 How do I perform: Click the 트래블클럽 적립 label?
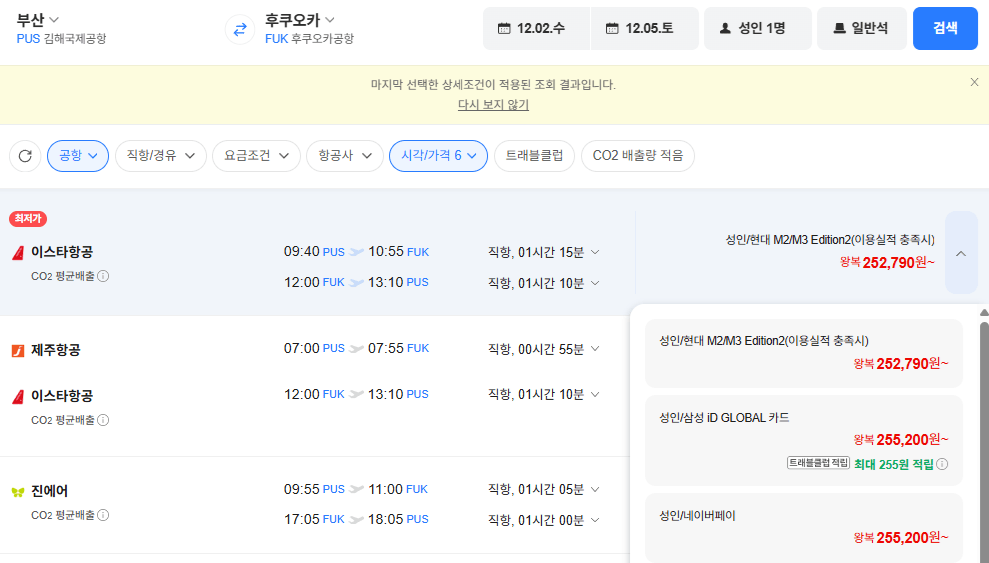[x=818, y=463]
